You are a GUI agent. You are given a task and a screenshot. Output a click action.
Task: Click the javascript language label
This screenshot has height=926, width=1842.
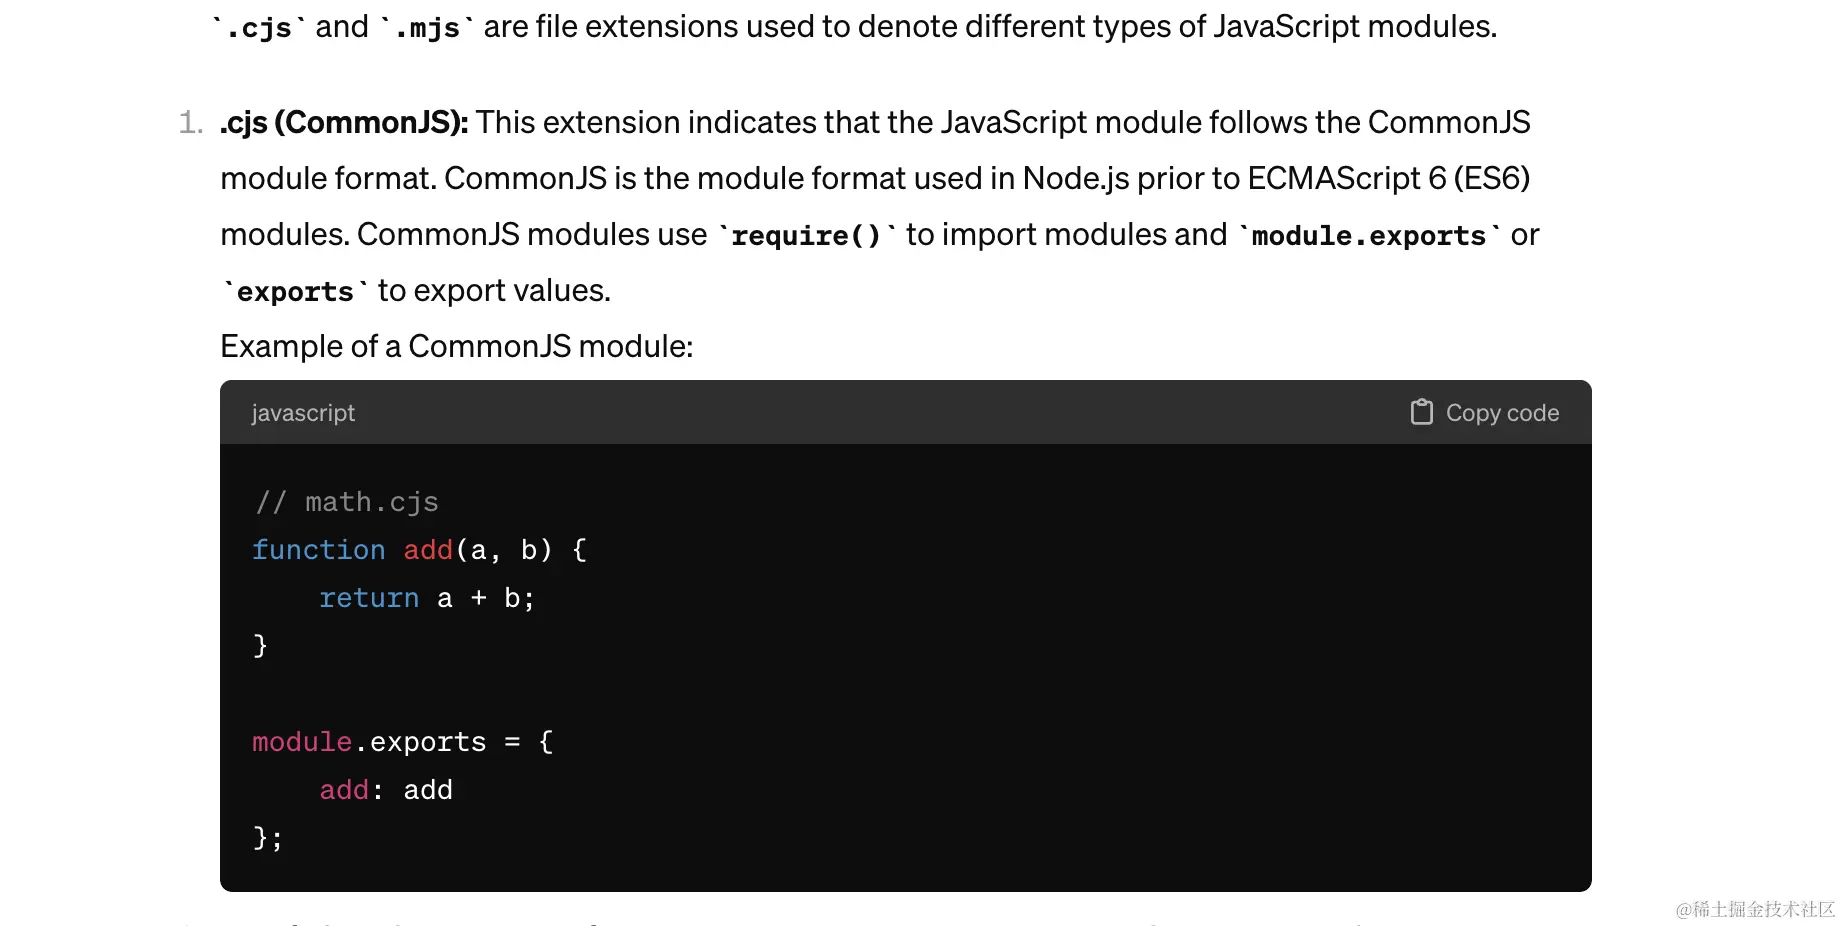tap(303, 413)
